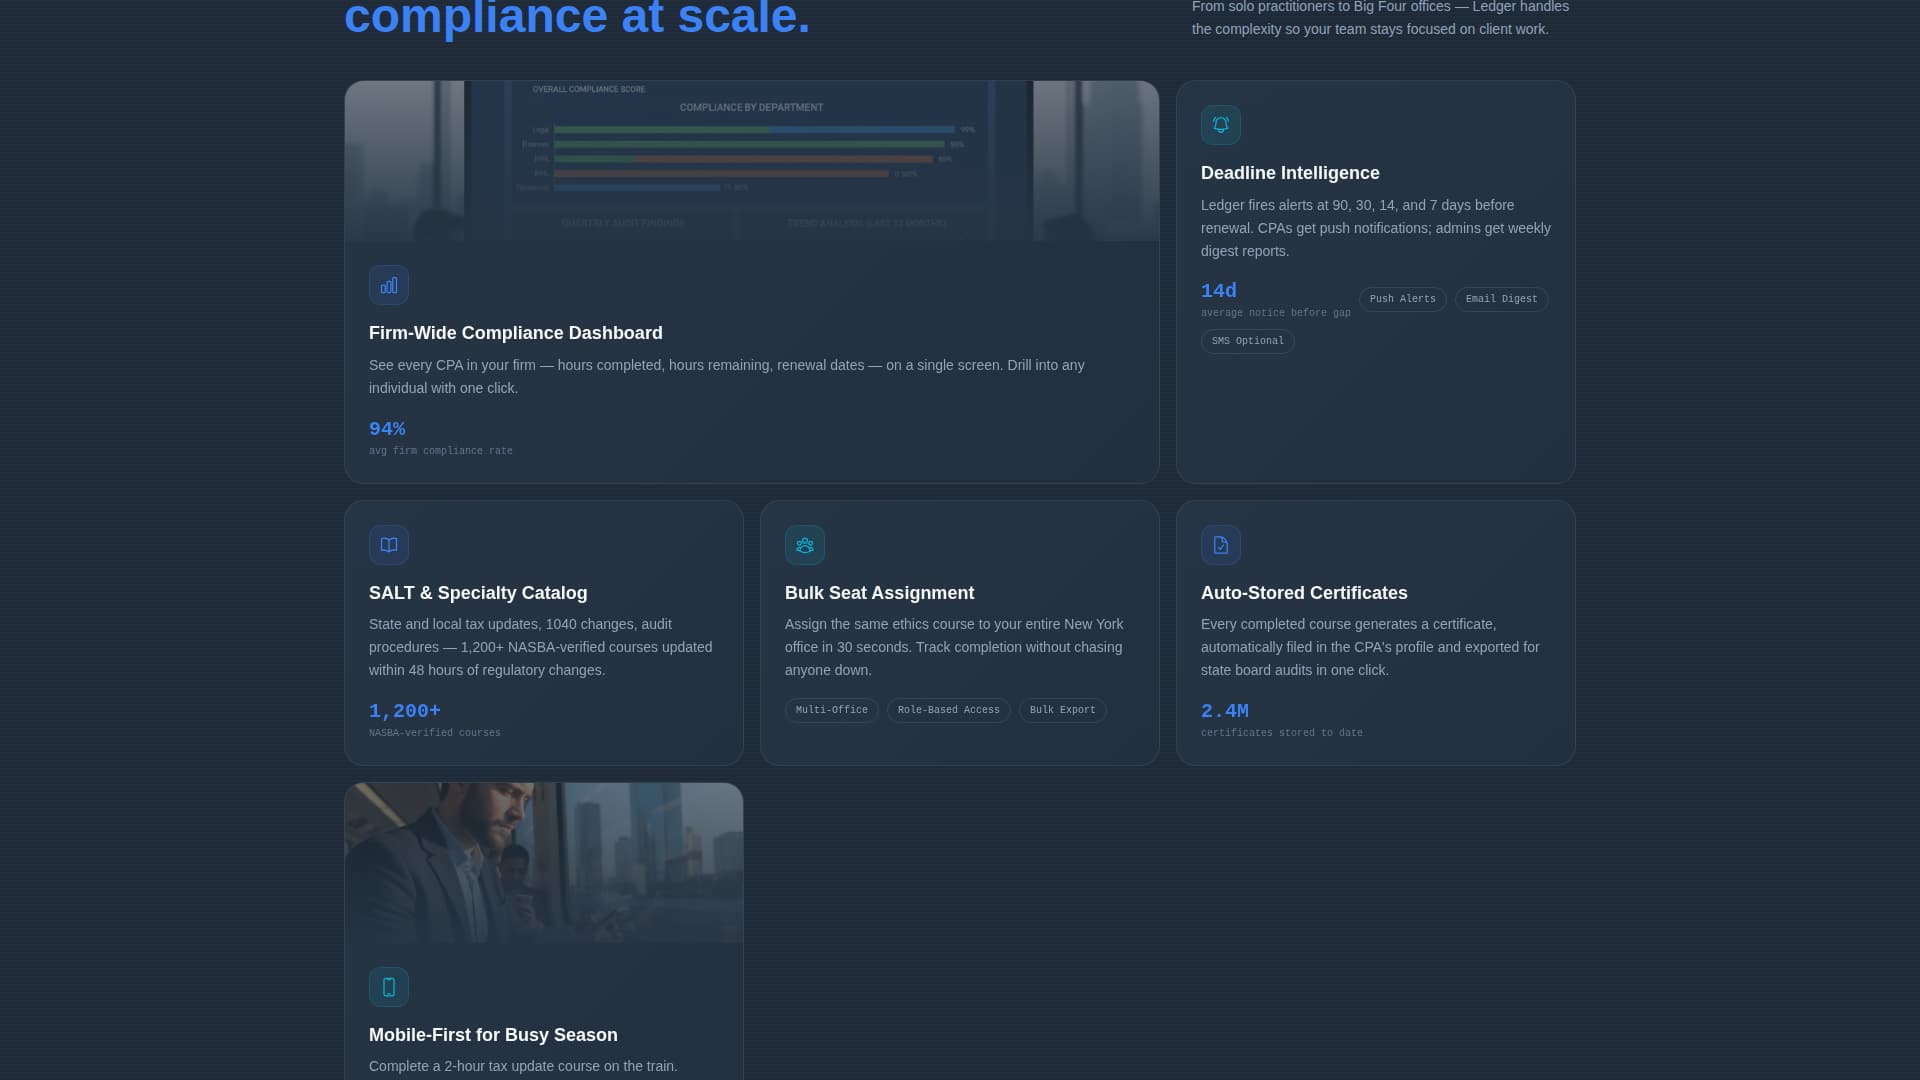Click the 14d average notice statistic

pyautogui.click(x=1219, y=291)
